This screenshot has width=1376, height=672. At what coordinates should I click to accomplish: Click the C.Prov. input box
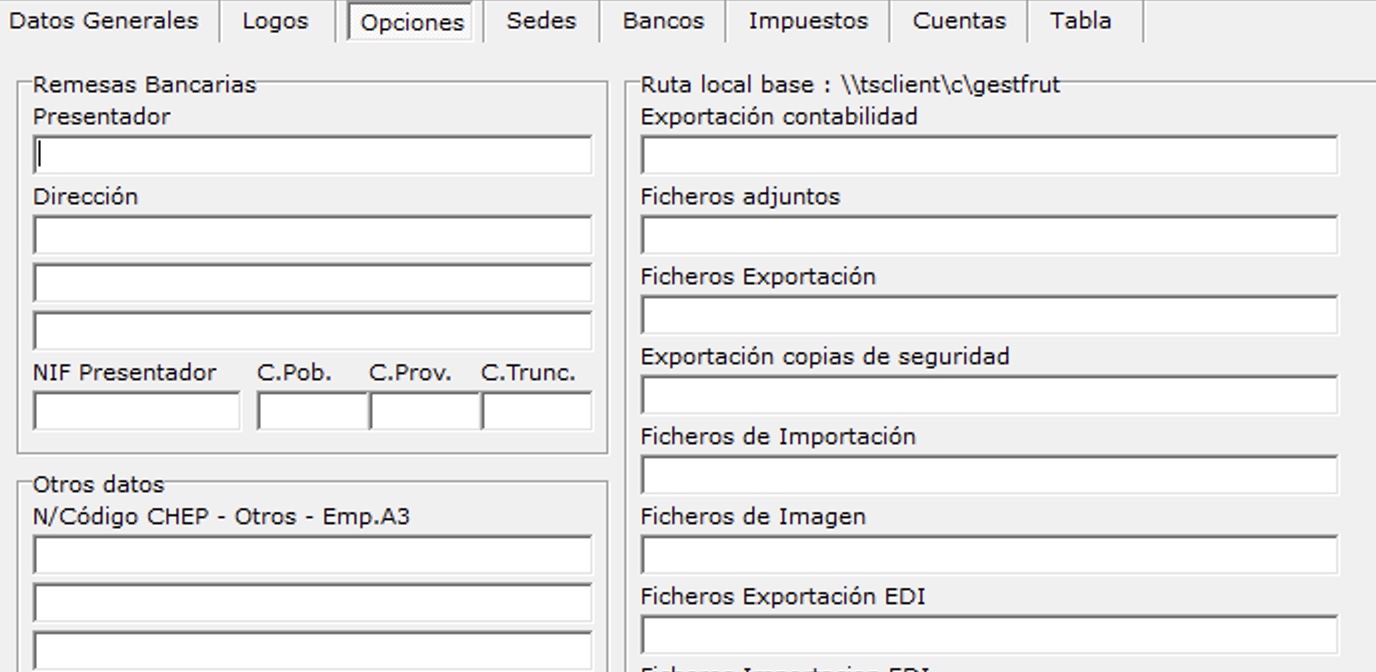click(x=424, y=412)
